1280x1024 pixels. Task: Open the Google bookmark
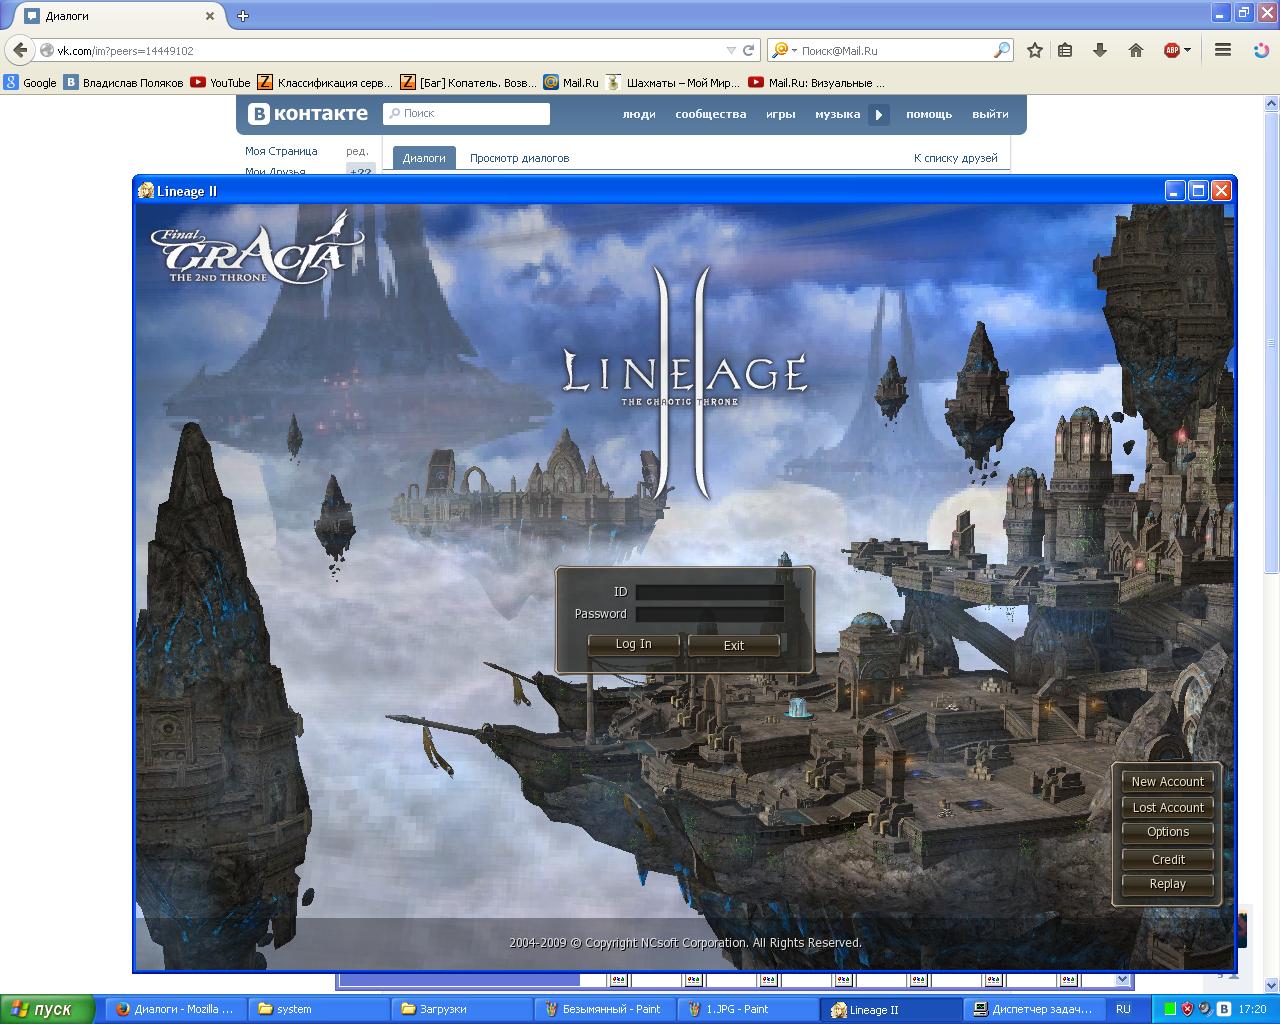click(x=30, y=83)
